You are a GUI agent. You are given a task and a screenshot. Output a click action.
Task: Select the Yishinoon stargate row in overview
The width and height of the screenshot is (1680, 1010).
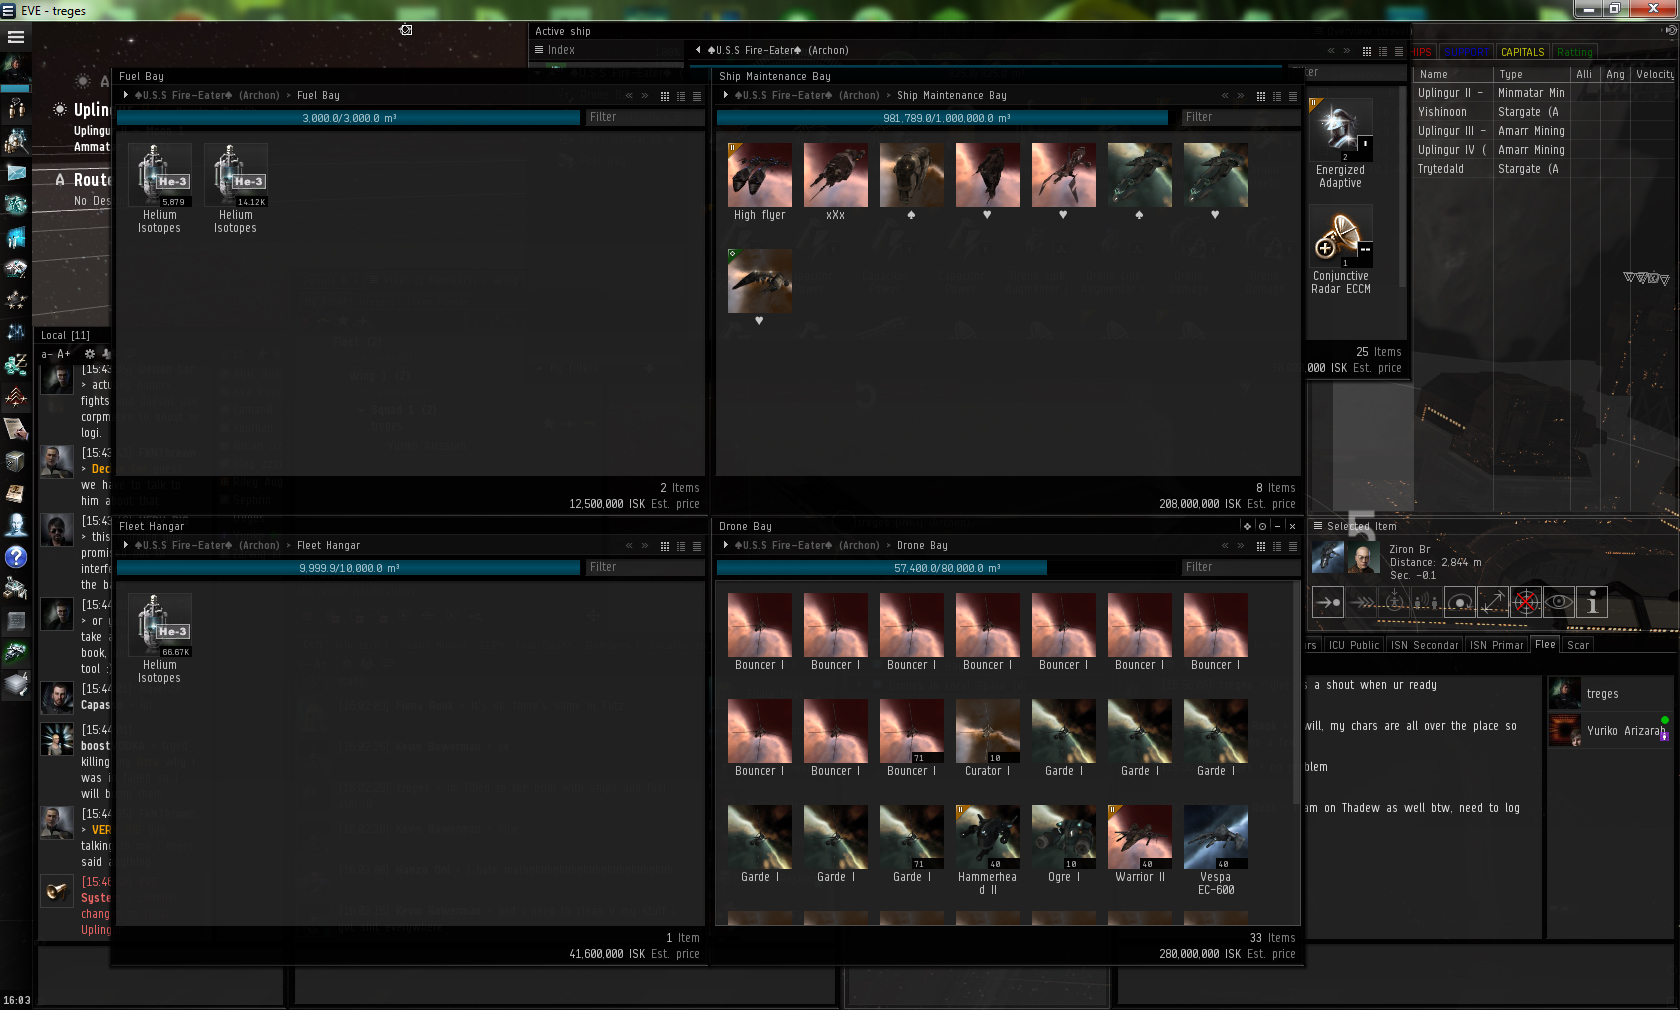(x=1543, y=112)
